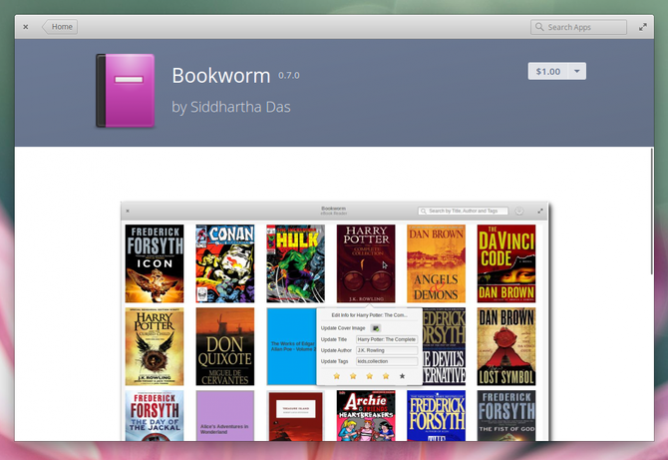Click the Update Author field
Image resolution: width=668 pixels, height=460 pixels.
tap(387, 350)
